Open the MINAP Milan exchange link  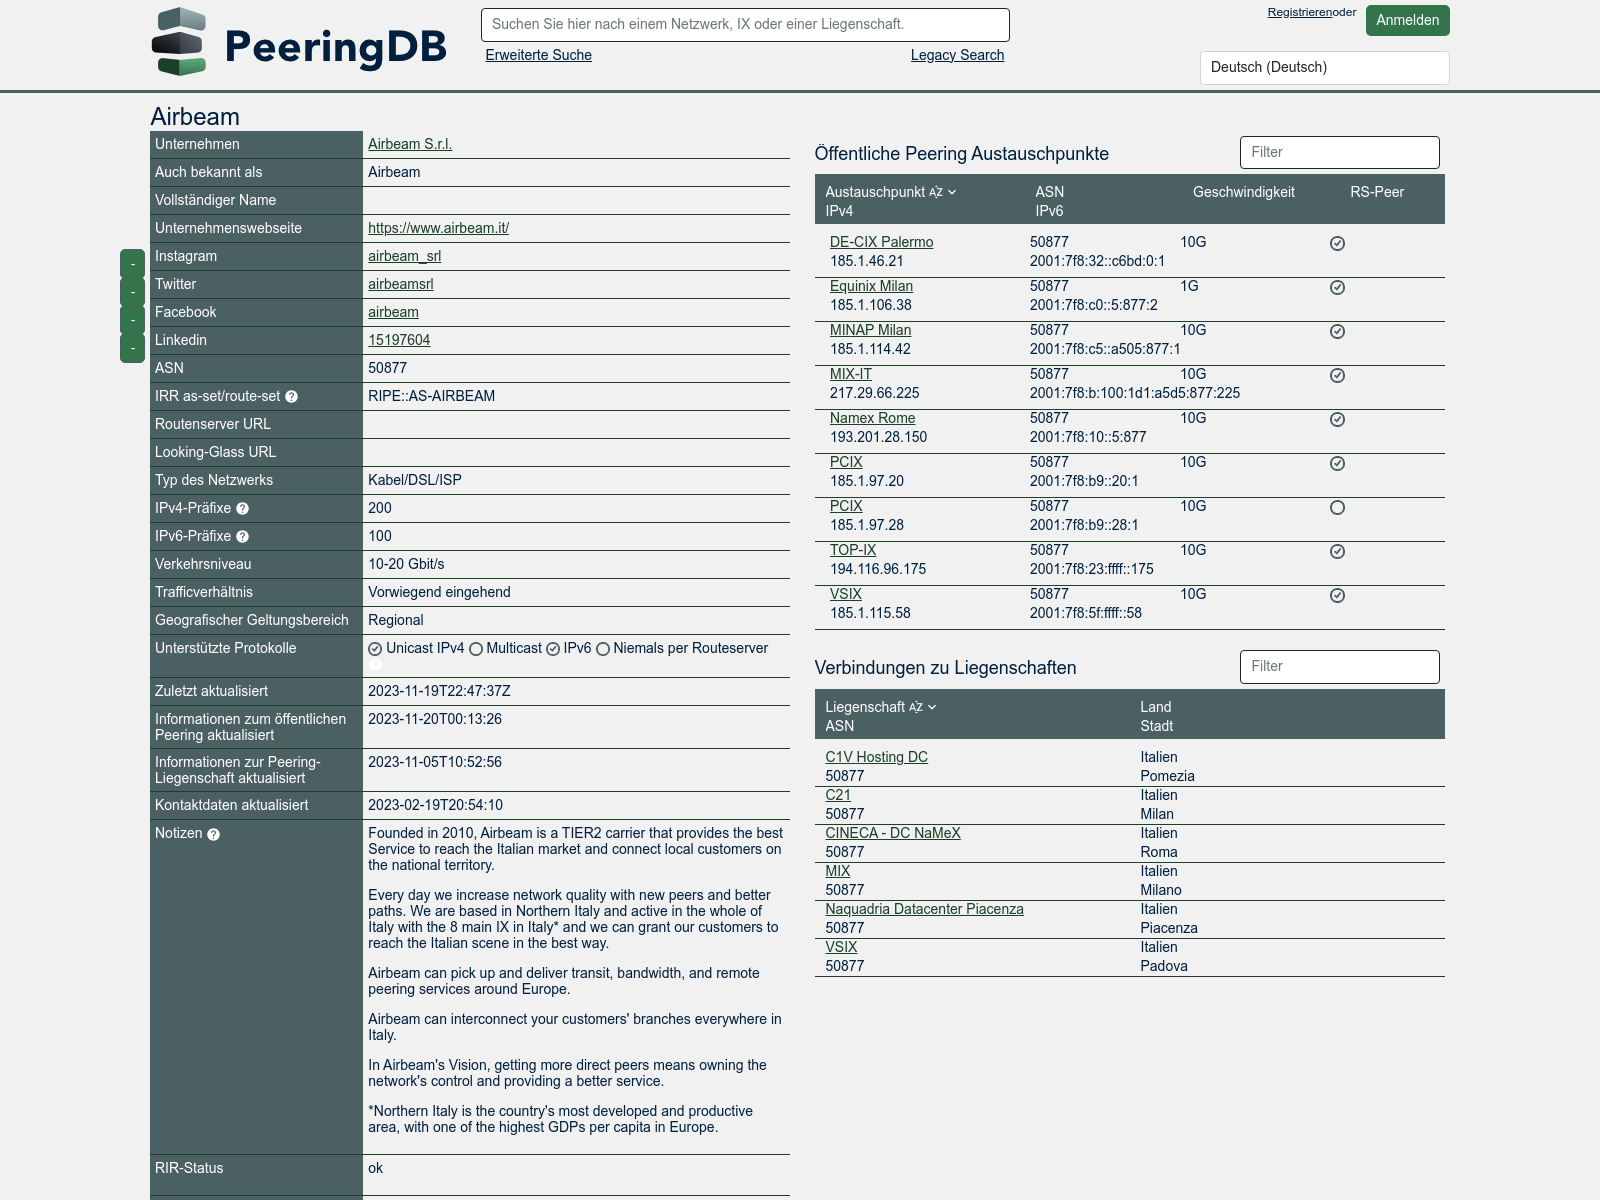click(870, 330)
